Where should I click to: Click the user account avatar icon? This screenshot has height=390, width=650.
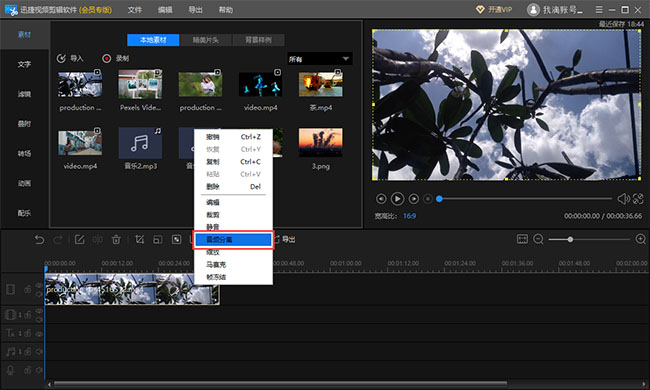coord(533,10)
